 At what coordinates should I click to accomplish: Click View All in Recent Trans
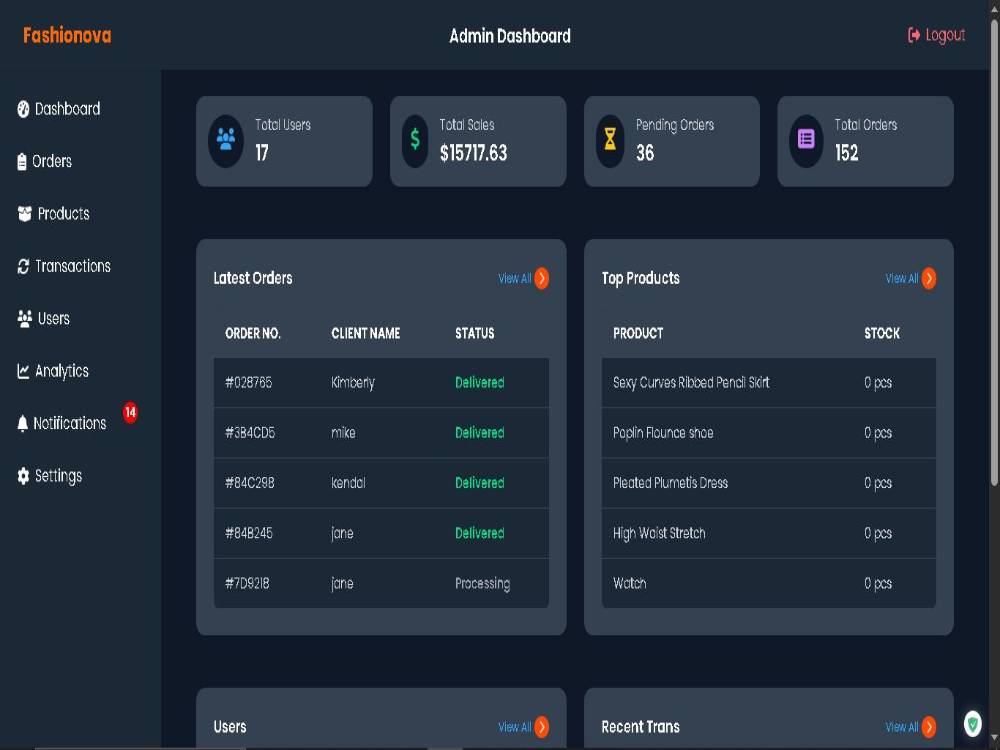click(x=902, y=727)
